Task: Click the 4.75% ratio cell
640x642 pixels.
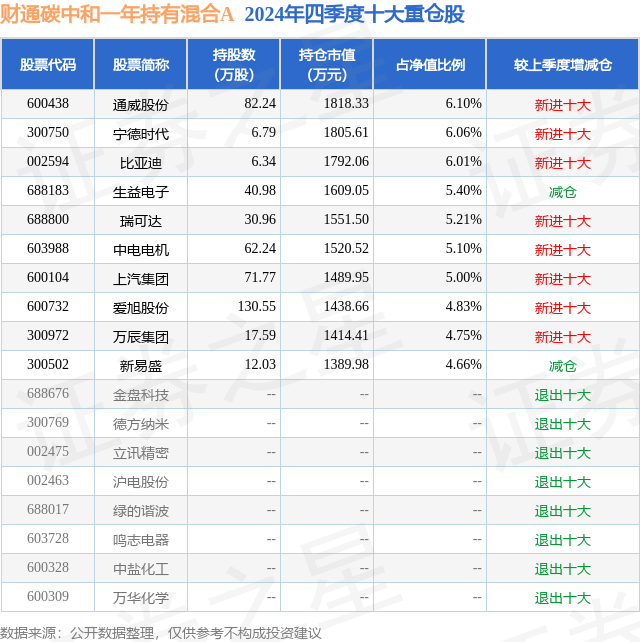Action: [x=463, y=336]
